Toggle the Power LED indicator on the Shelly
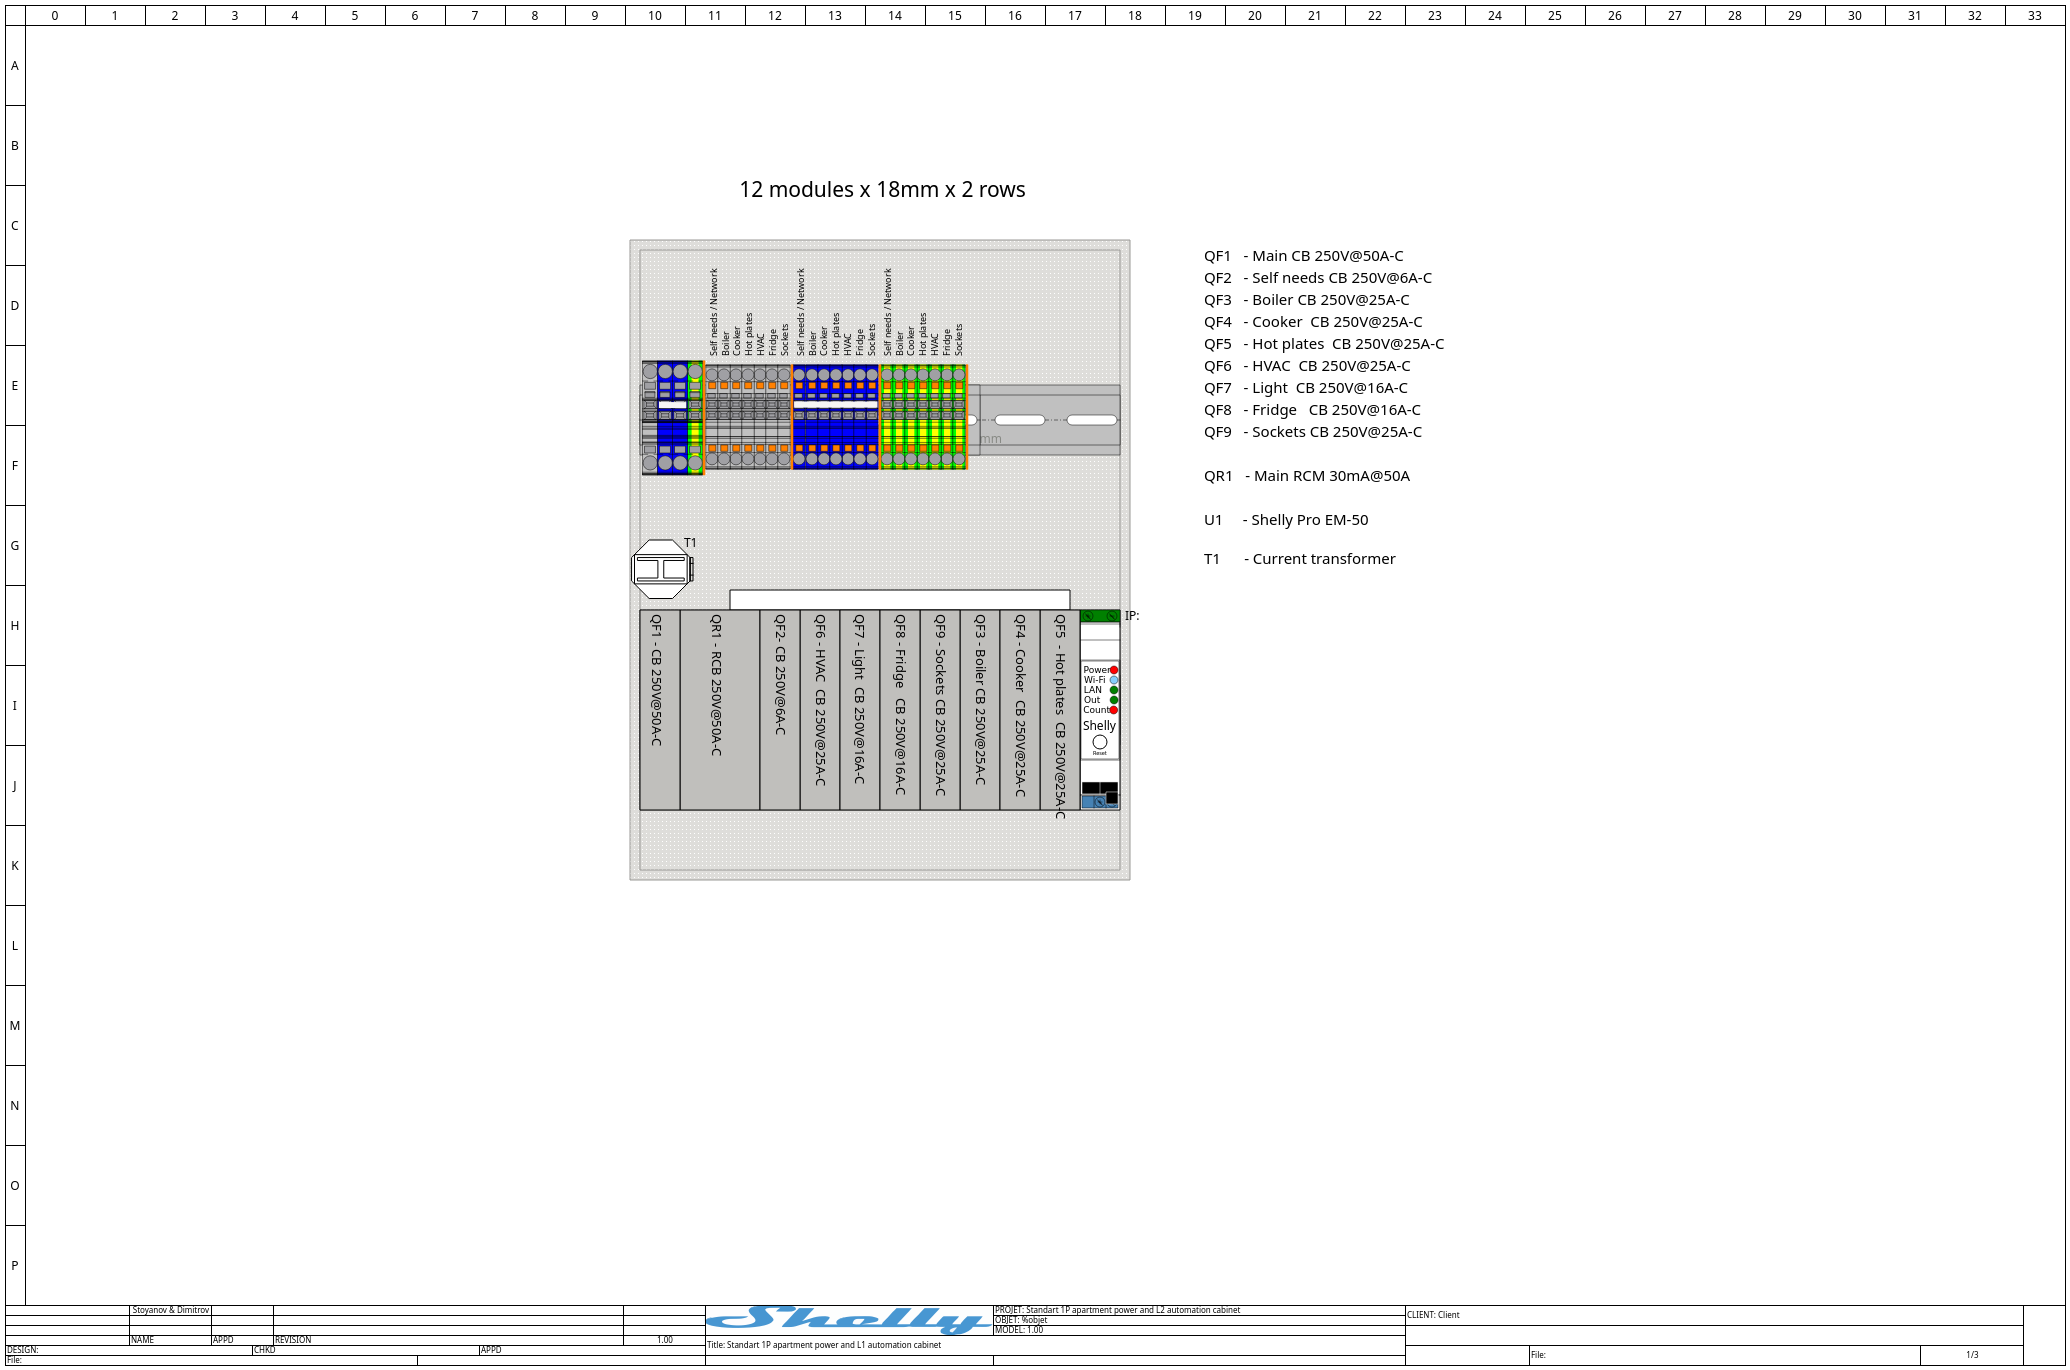Screen dimensions: 2070x1370 [1112, 670]
